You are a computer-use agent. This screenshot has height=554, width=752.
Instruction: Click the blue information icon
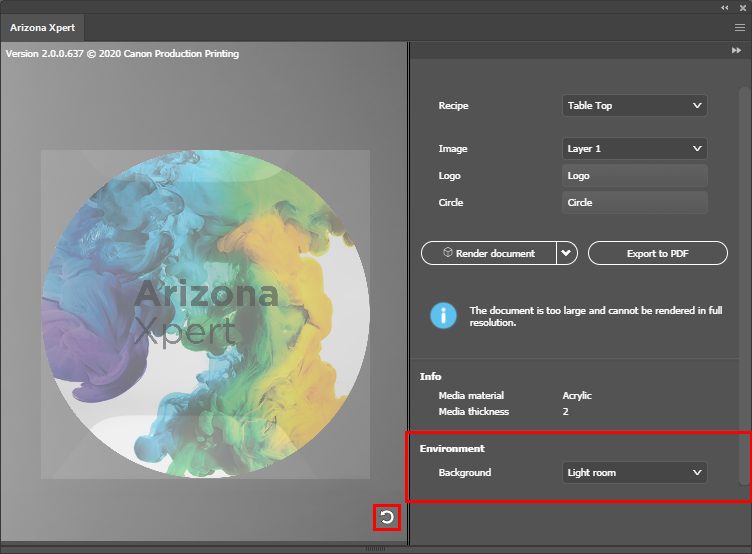coord(443,316)
